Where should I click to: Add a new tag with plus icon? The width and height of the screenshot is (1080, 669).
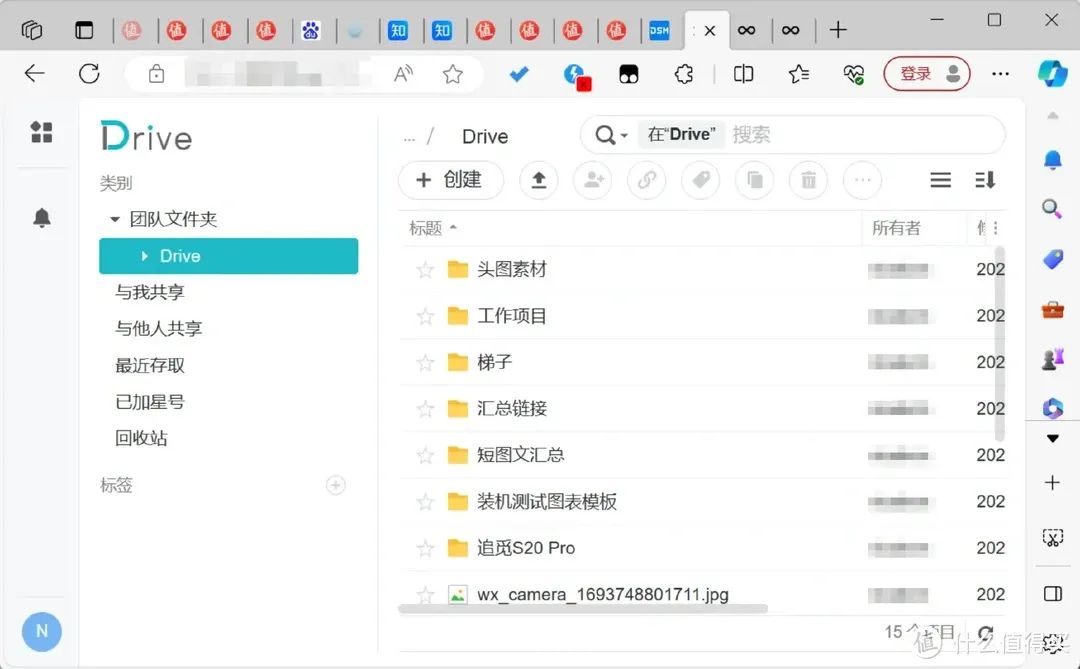coord(336,485)
